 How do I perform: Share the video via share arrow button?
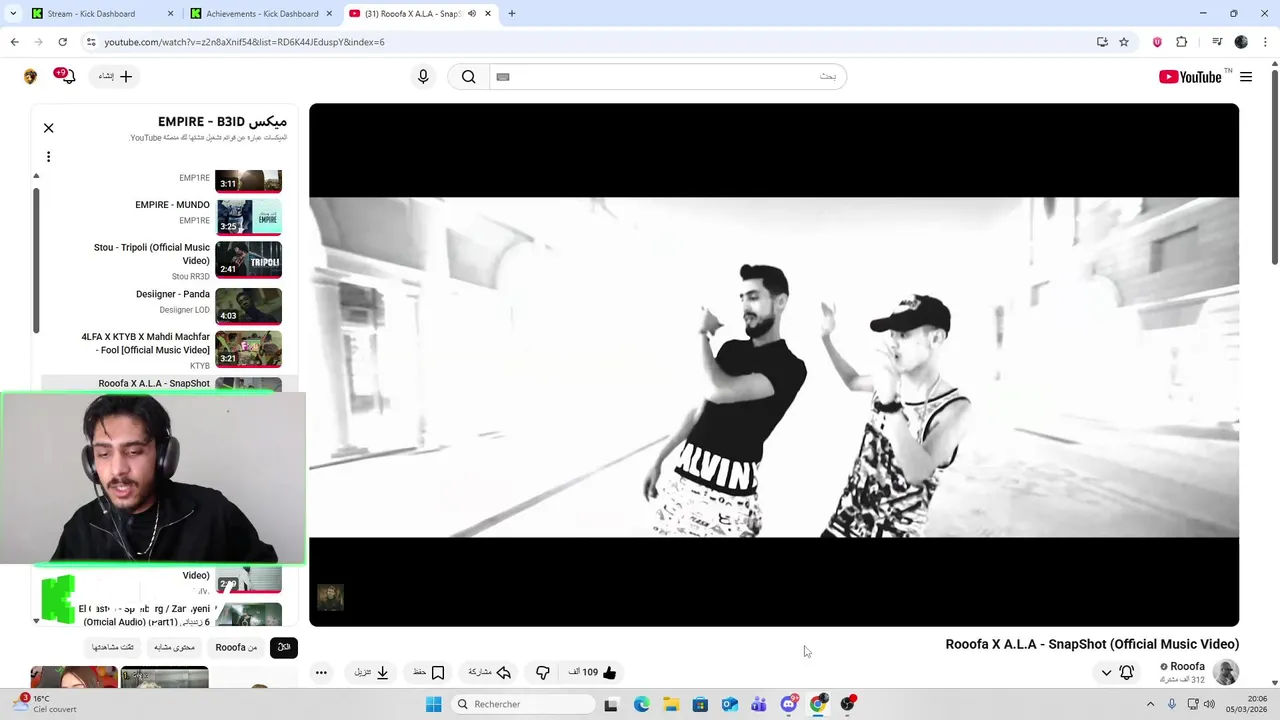(491, 672)
